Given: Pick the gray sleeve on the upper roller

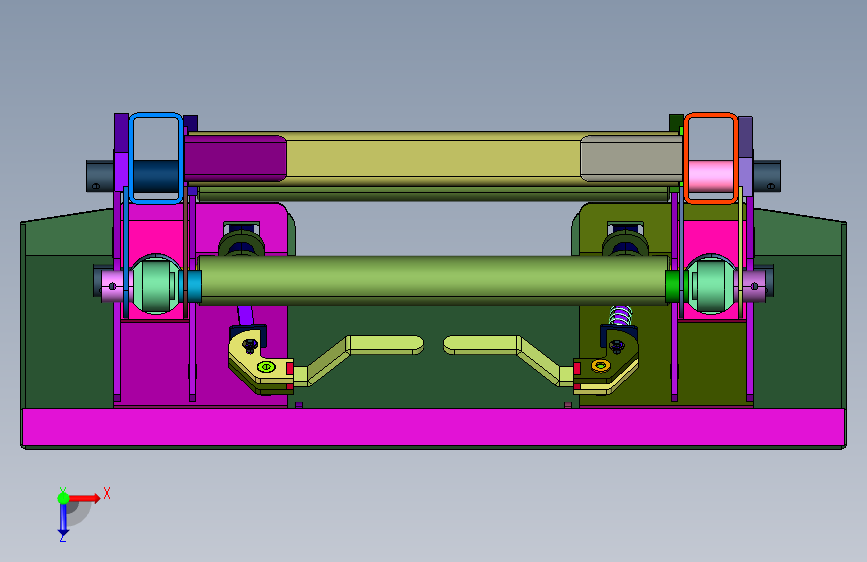Looking at the screenshot, I should click(631, 159).
